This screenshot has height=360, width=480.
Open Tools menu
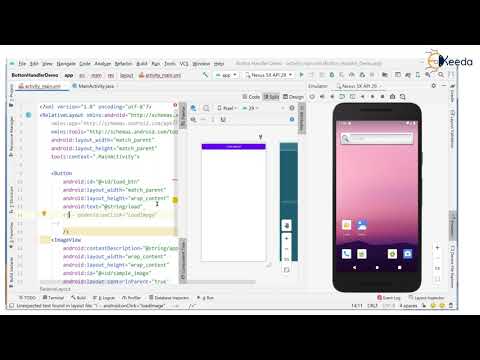[170, 63]
